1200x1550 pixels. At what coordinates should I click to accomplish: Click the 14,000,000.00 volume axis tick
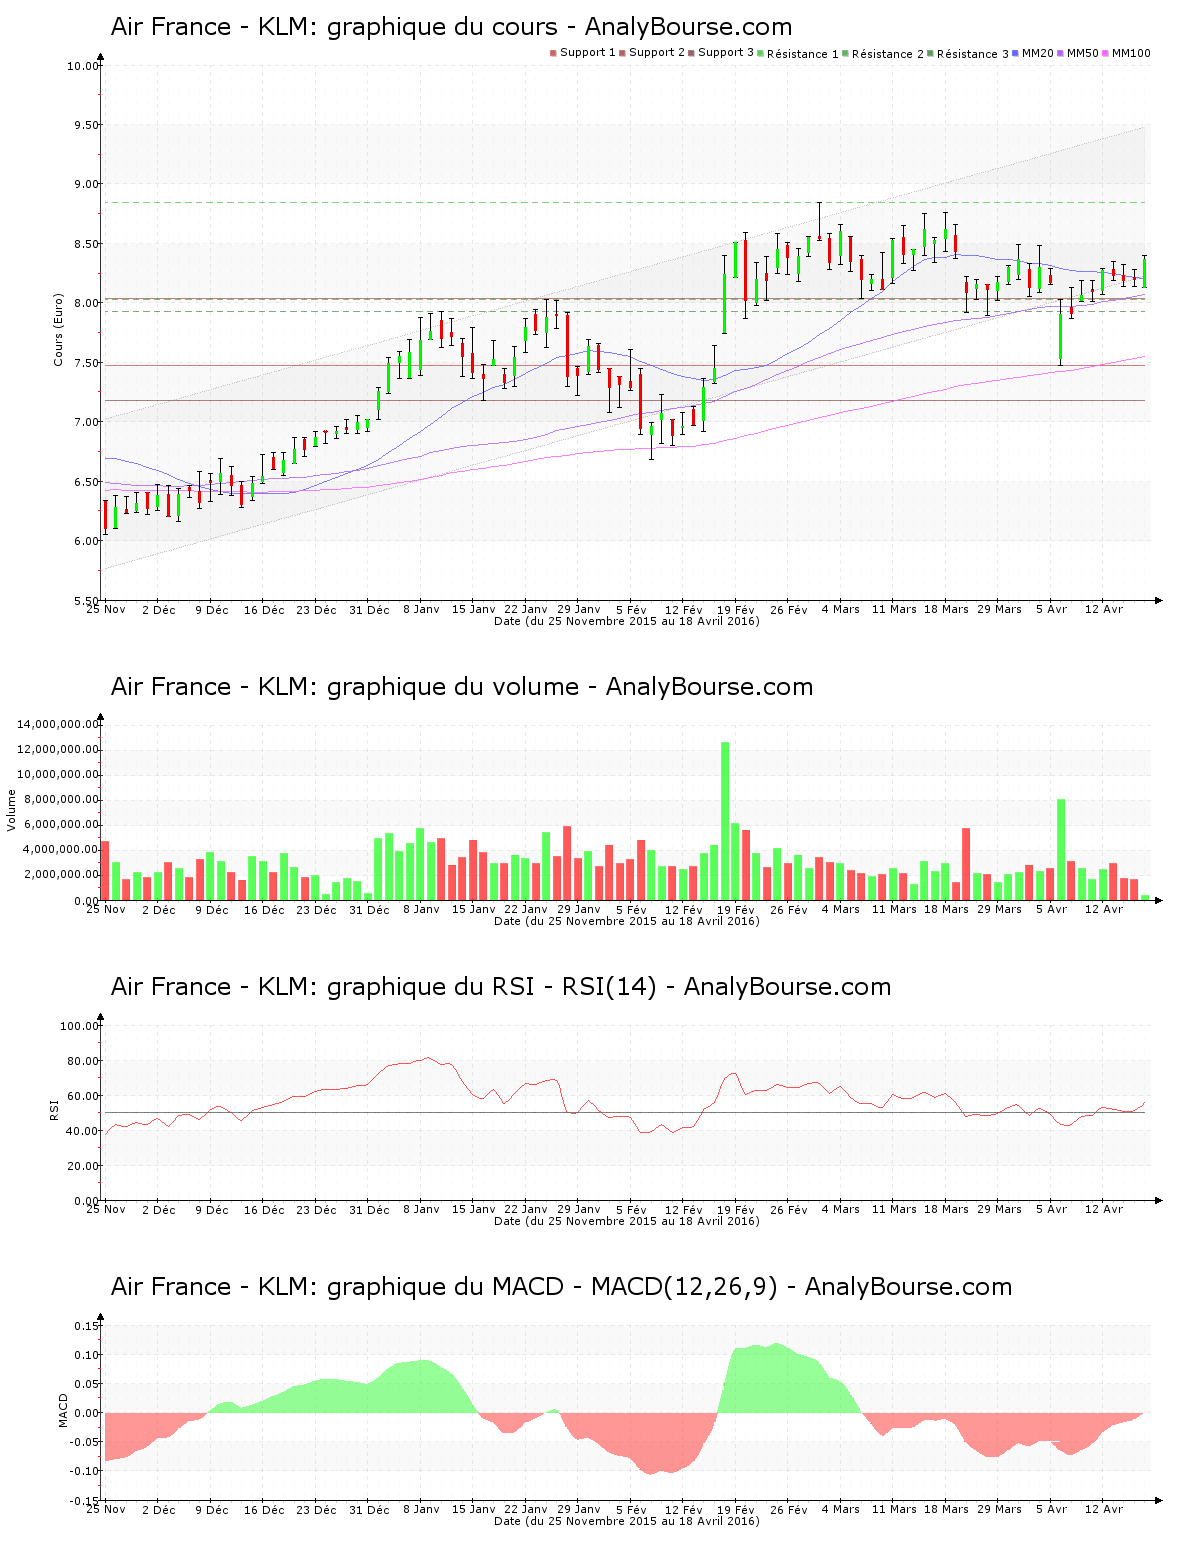point(58,724)
